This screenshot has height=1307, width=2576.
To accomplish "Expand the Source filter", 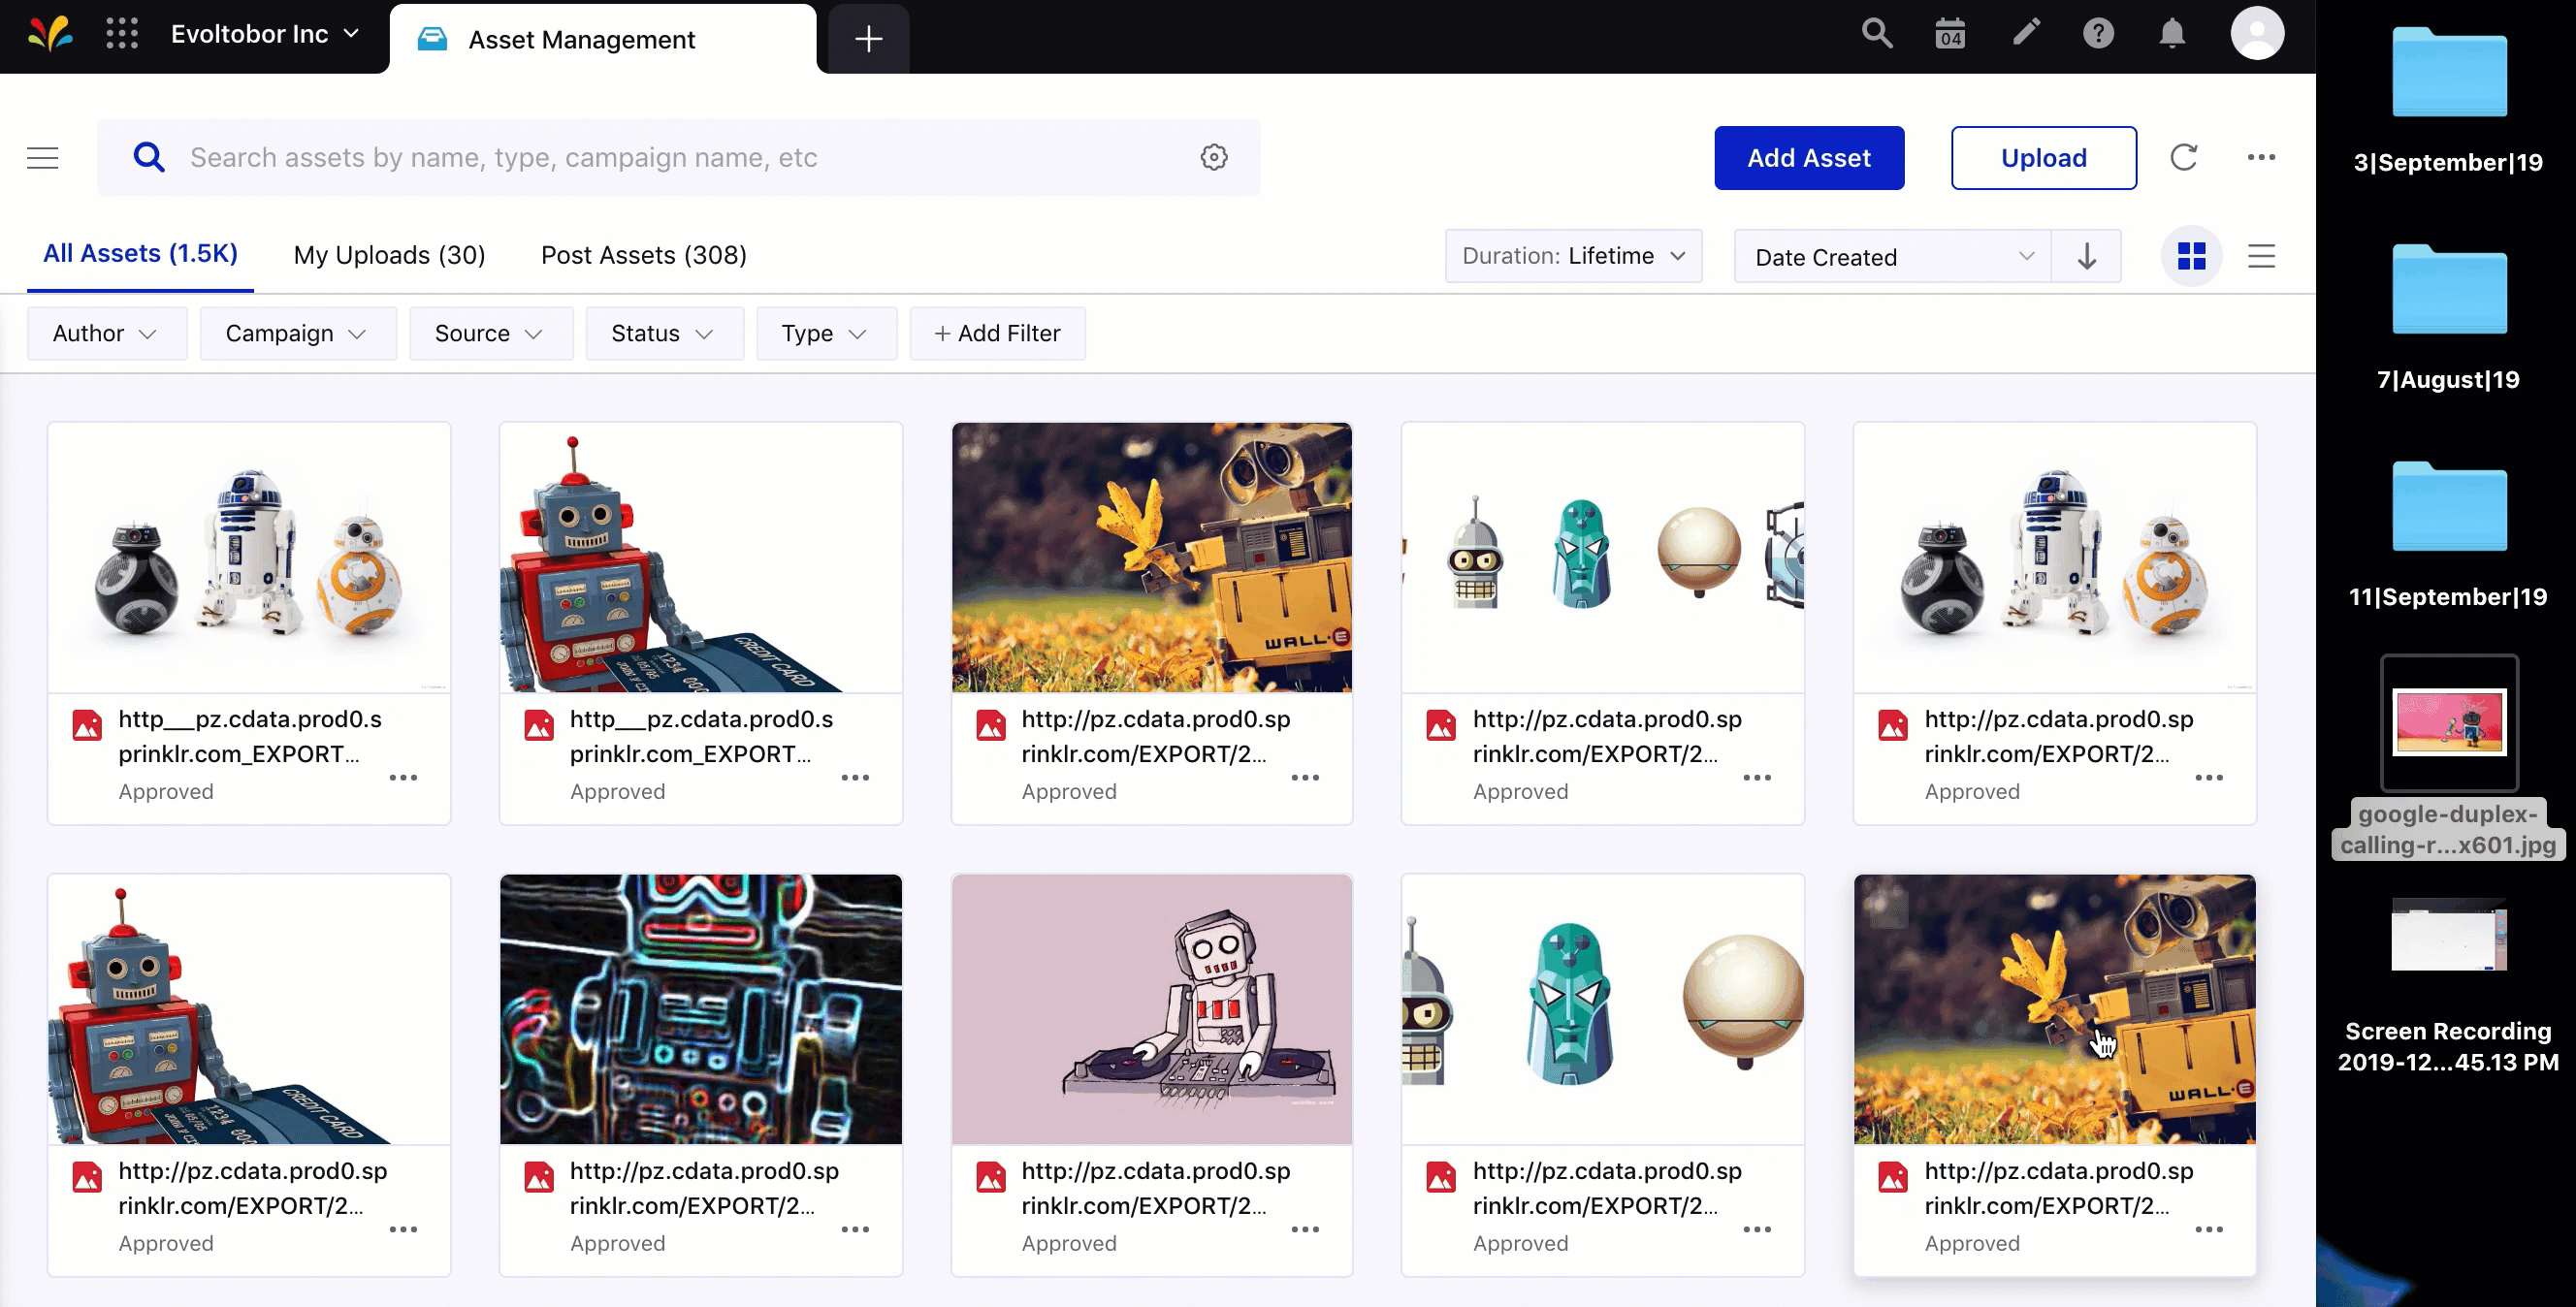I will [x=490, y=333].
